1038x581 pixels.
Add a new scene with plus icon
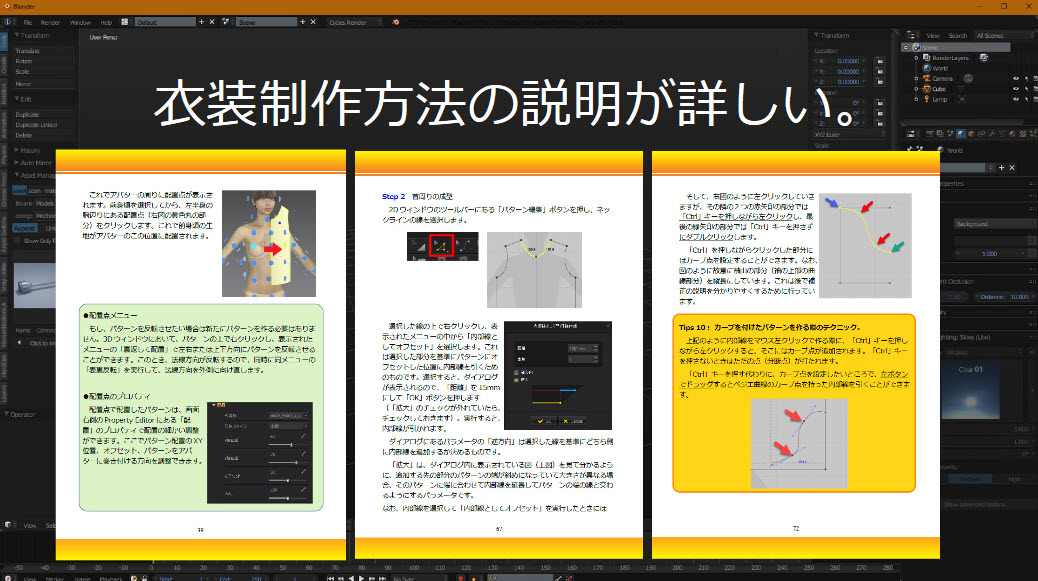pos(303,22)
